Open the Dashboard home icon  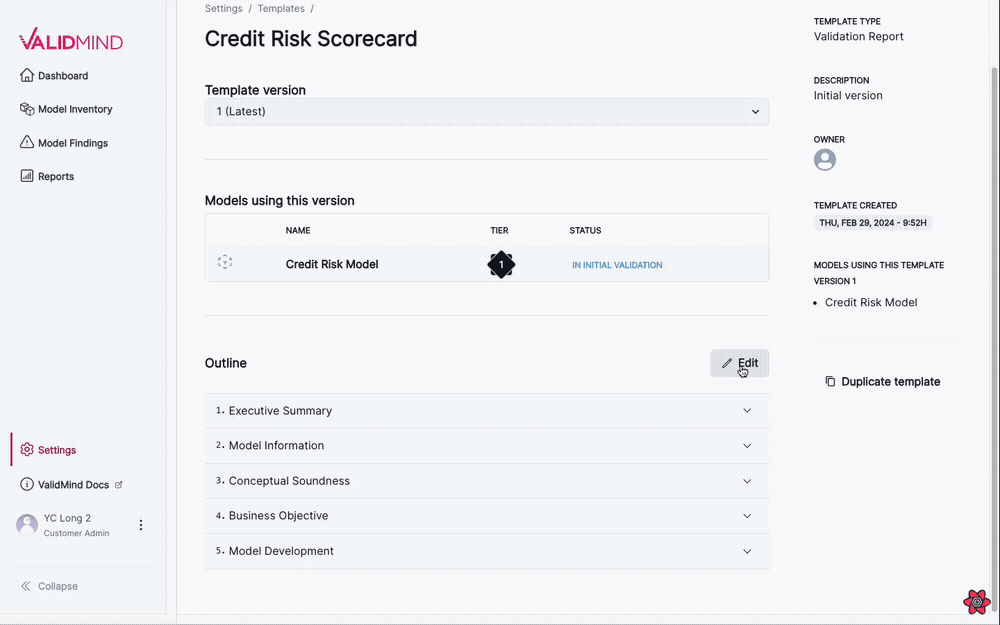[x=27, y=76]
